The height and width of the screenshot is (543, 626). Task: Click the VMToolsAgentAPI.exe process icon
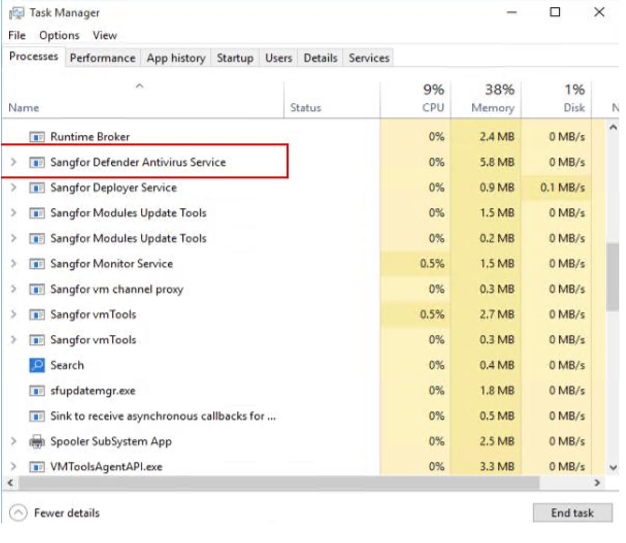click(x=37, y=467)
